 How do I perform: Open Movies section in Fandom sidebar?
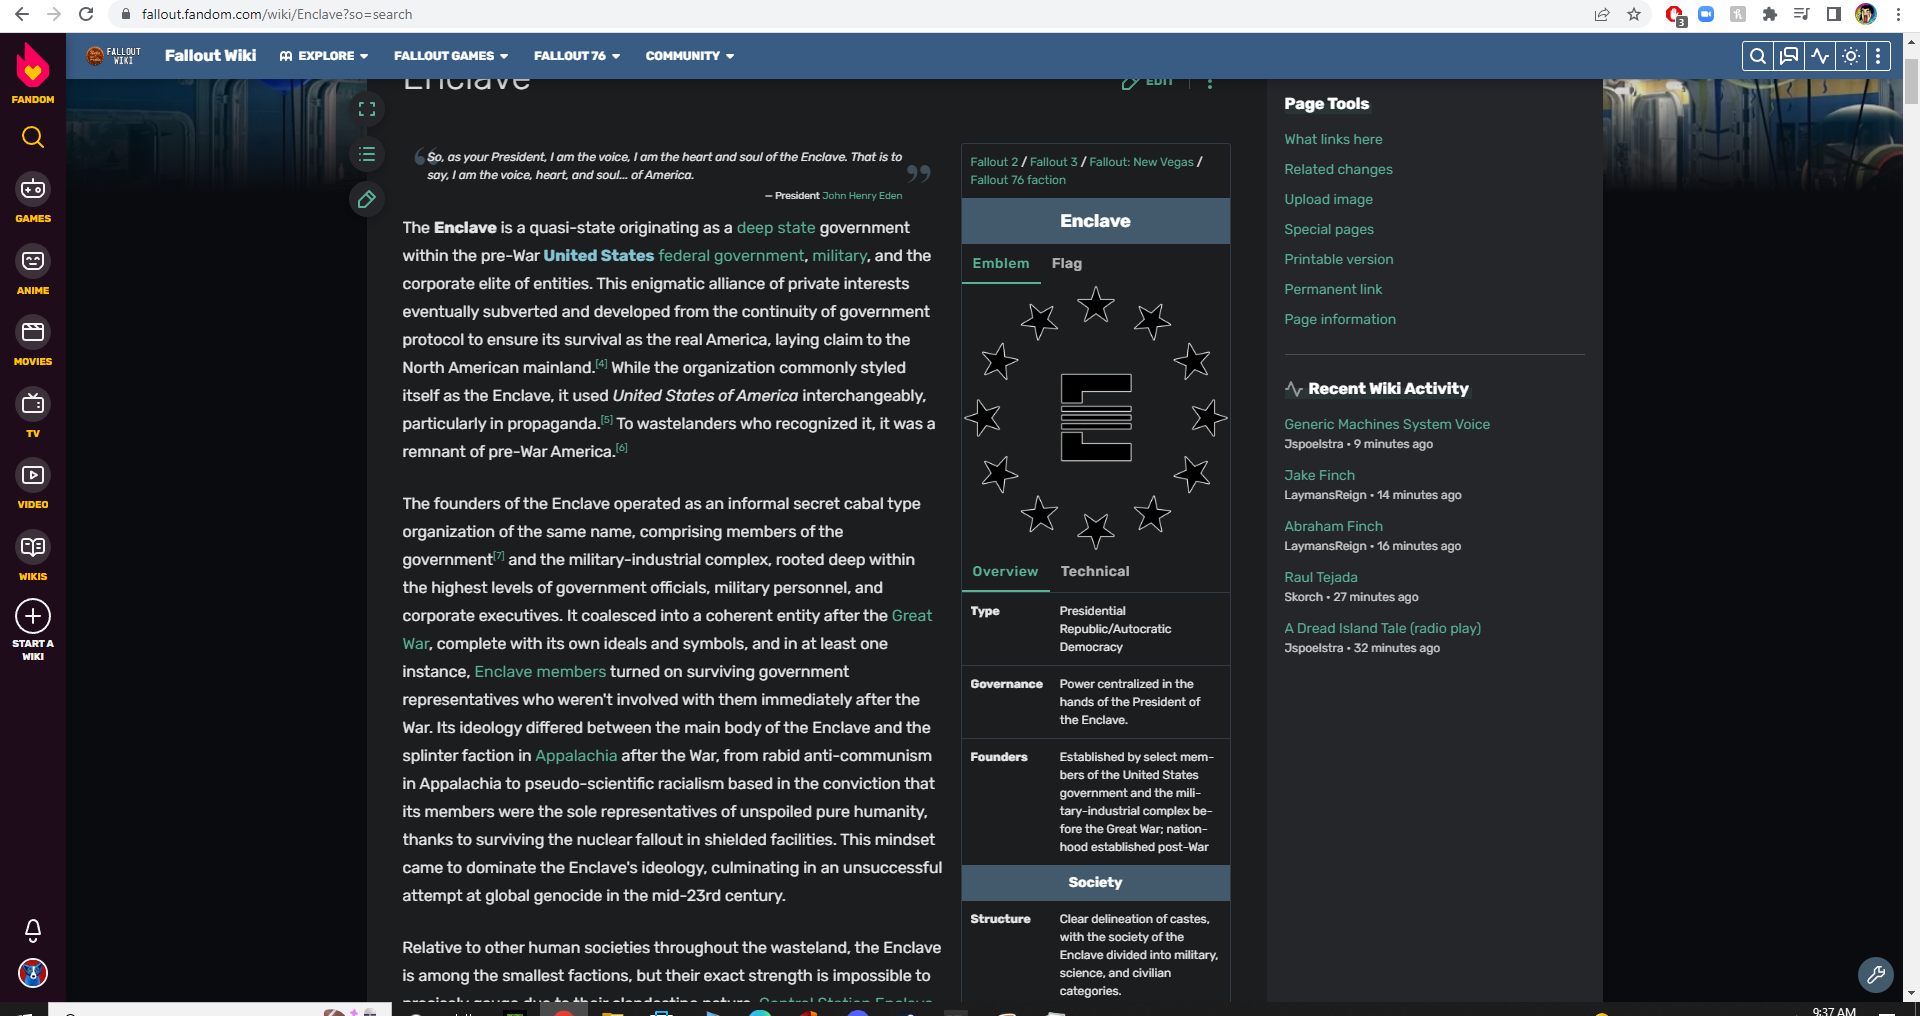coord(33,341)
